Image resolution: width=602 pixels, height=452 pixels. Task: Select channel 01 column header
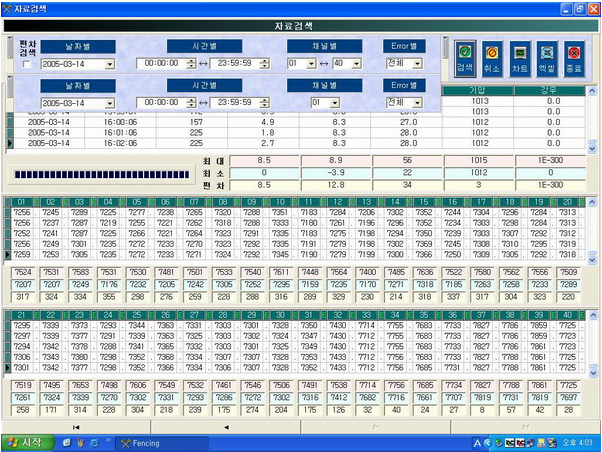[x=21, y=202]
